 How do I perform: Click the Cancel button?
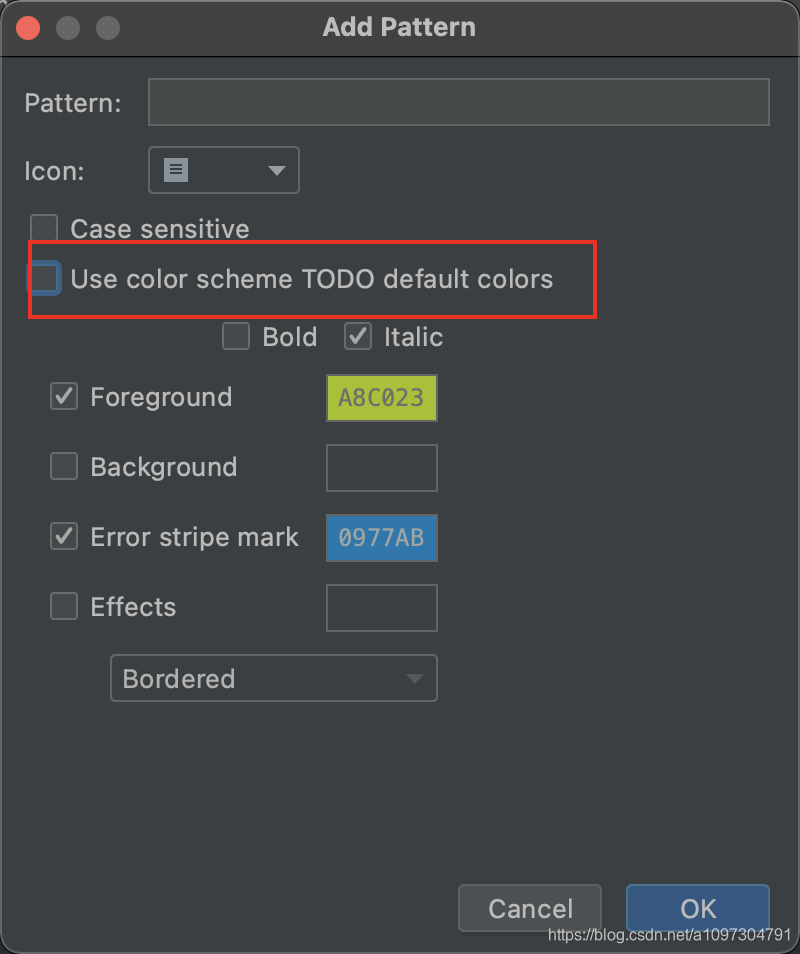click(x=530, y=908)
